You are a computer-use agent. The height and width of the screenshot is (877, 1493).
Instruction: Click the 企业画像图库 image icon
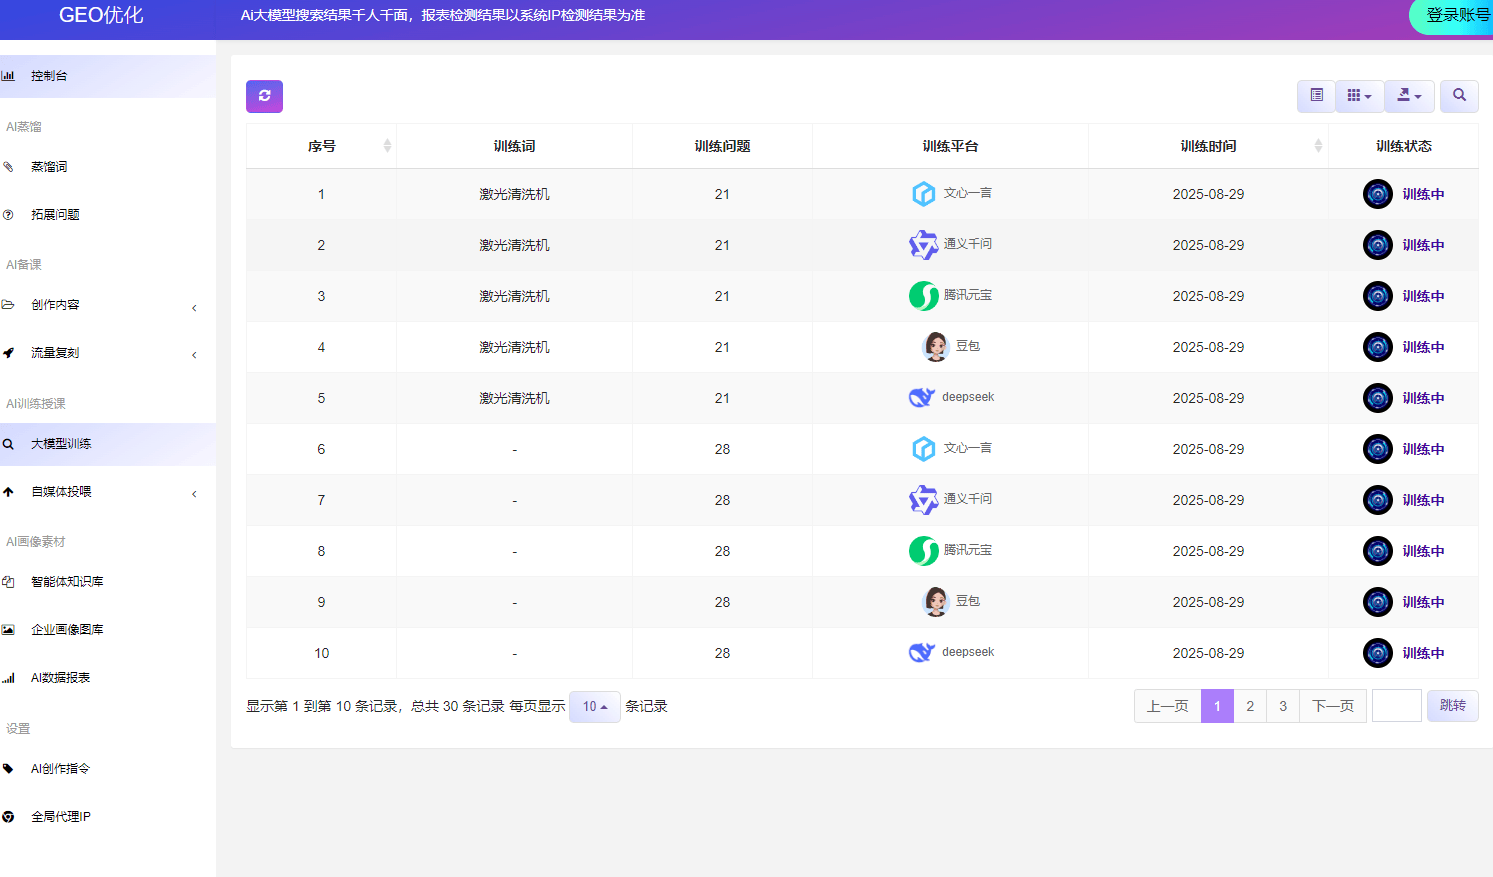tap(11, 629)
